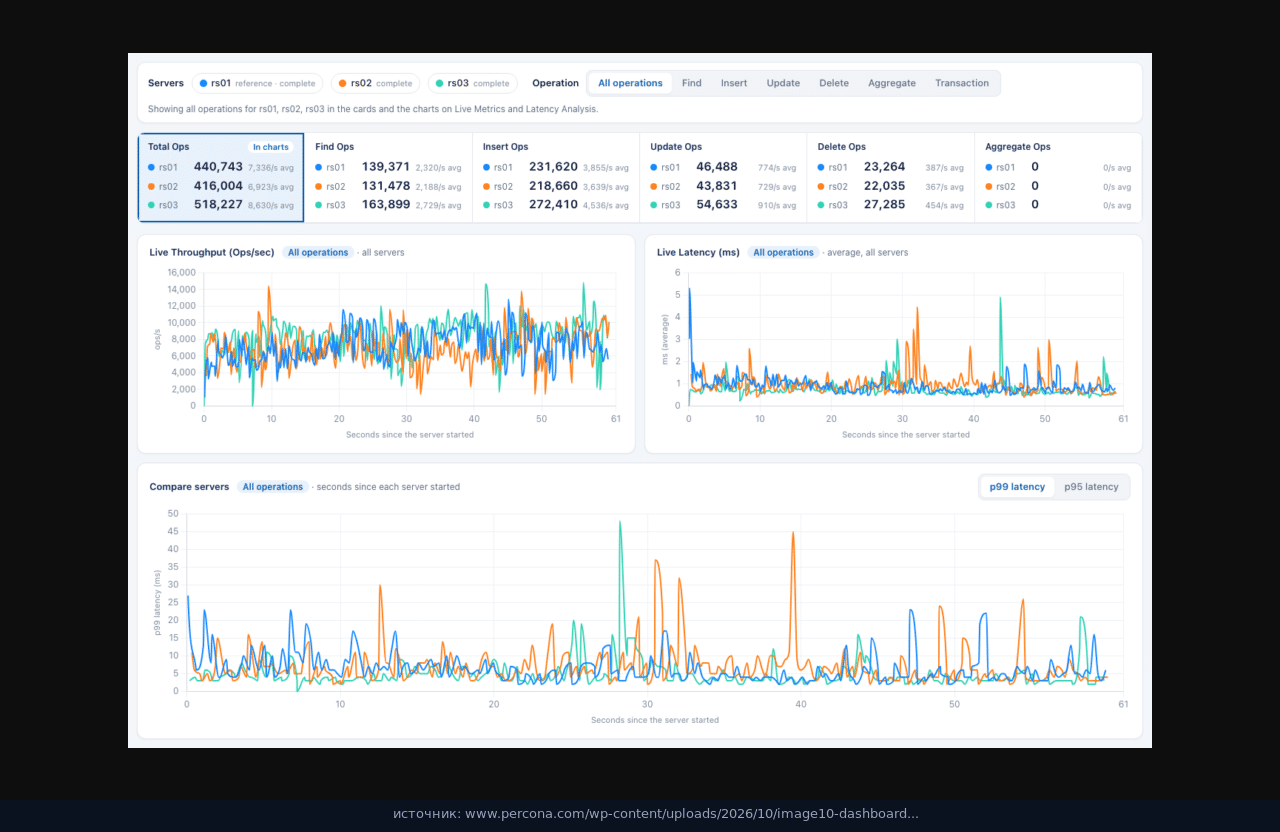Screen dimensions: 1280x832
Task: Toggle the rs03 server chip
Action: click(472, 83)
